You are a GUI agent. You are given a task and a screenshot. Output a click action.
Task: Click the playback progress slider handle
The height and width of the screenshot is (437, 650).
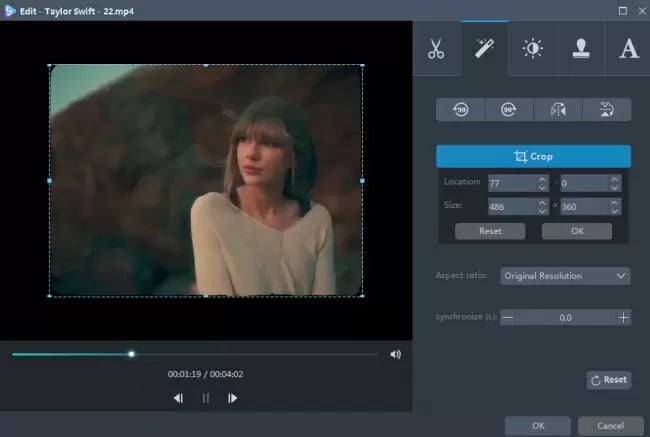click(131, 353)
